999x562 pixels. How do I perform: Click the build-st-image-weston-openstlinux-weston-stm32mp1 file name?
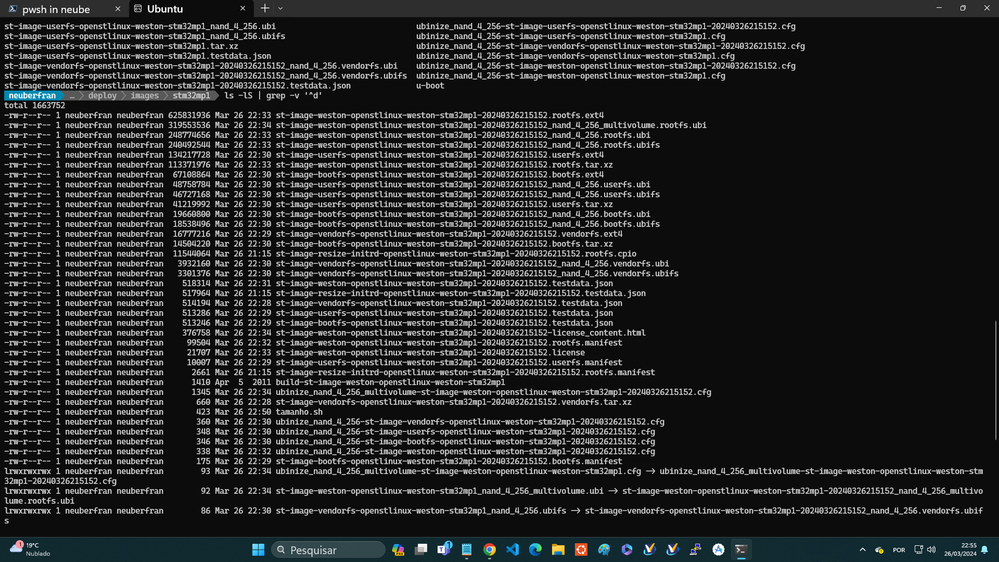click(x=390, y=382)
